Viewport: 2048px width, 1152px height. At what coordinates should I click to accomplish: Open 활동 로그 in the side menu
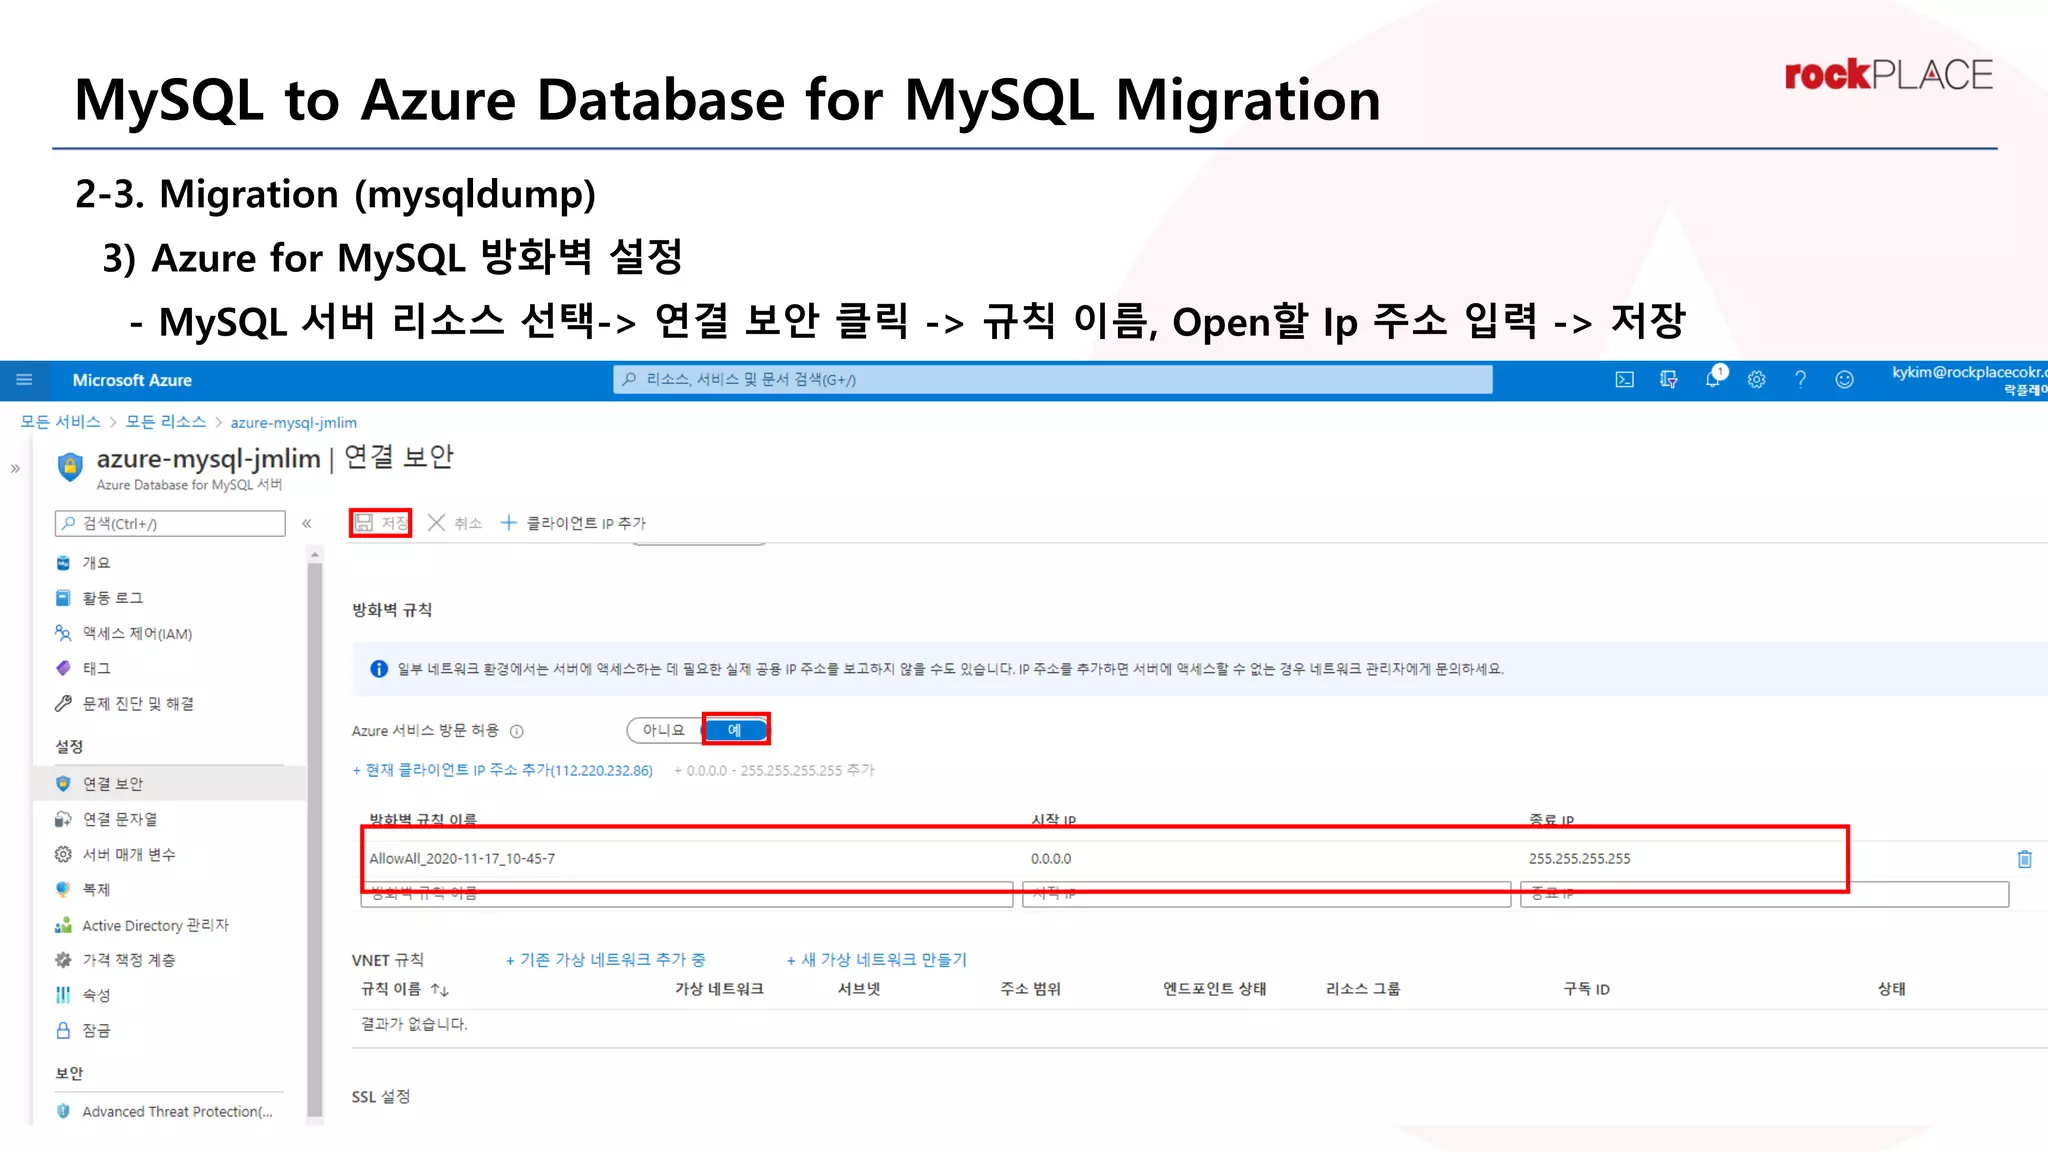[x=98, y=598]
